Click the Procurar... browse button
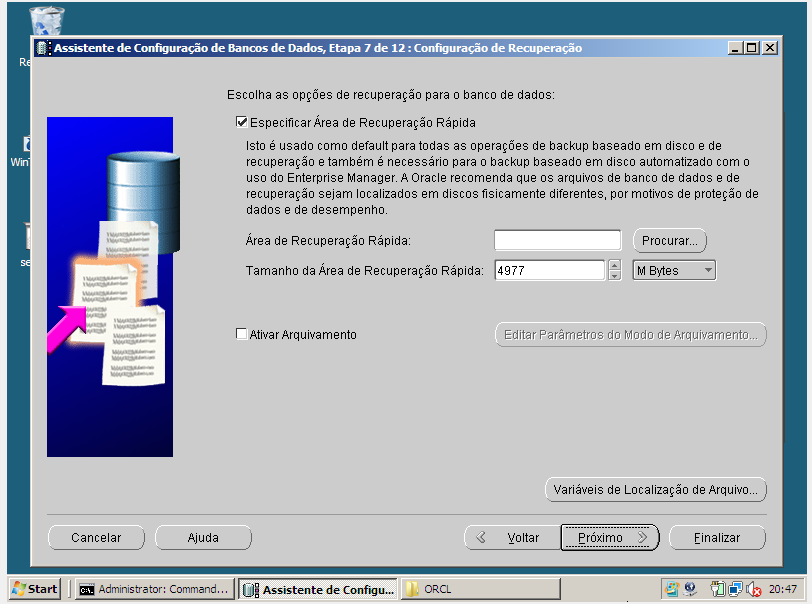Image resolution: width=812 pixels, height=604 pixels. click(x=670, y=241)
